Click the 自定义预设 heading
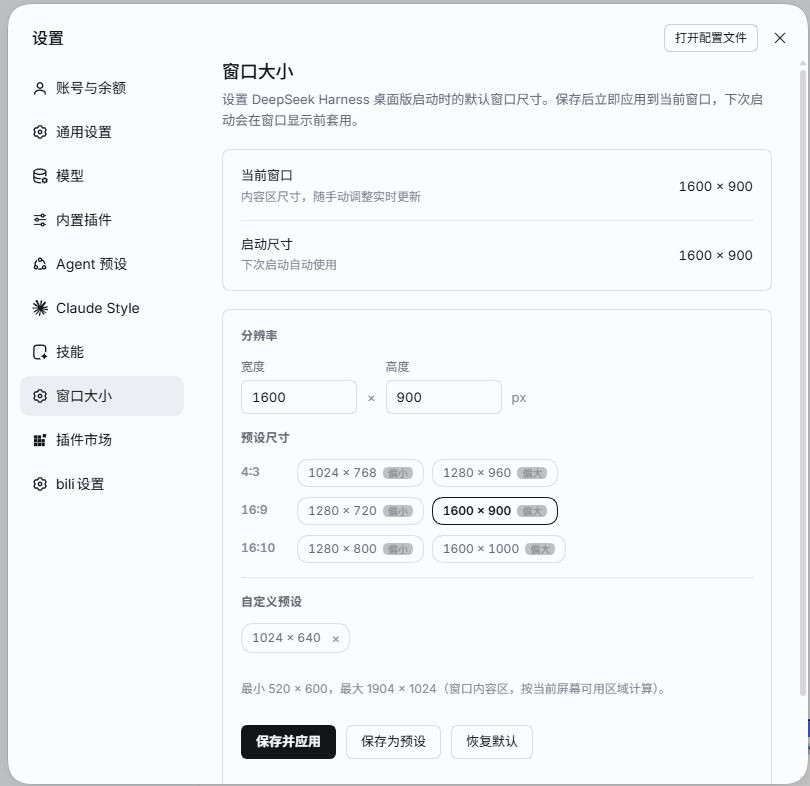 272,602
